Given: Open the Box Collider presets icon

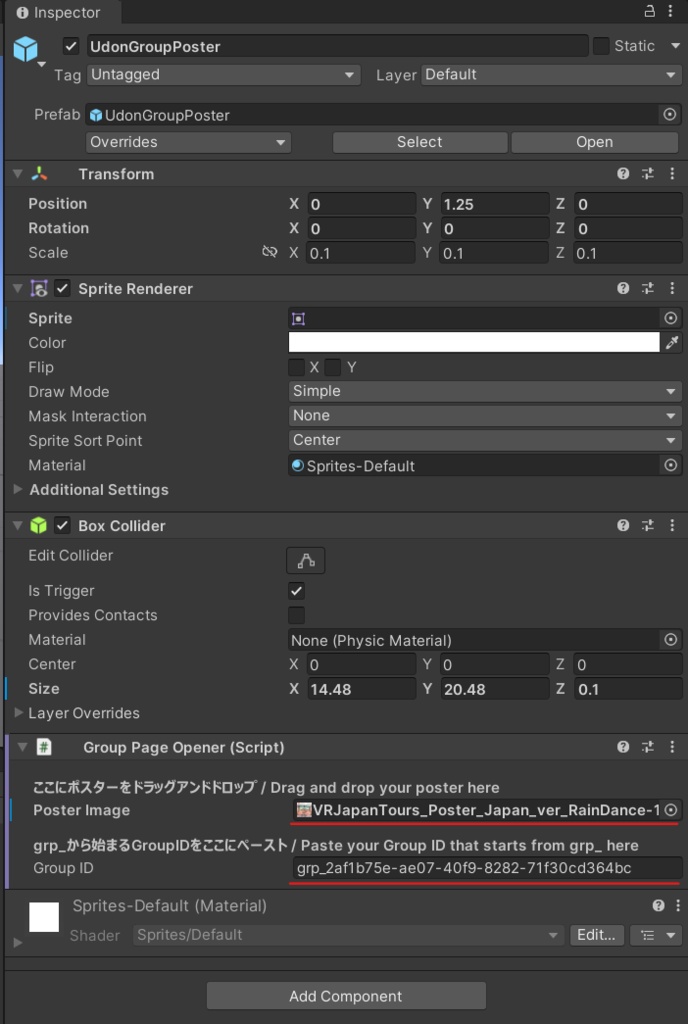Looking at the screenshot, I should (648, 525).
